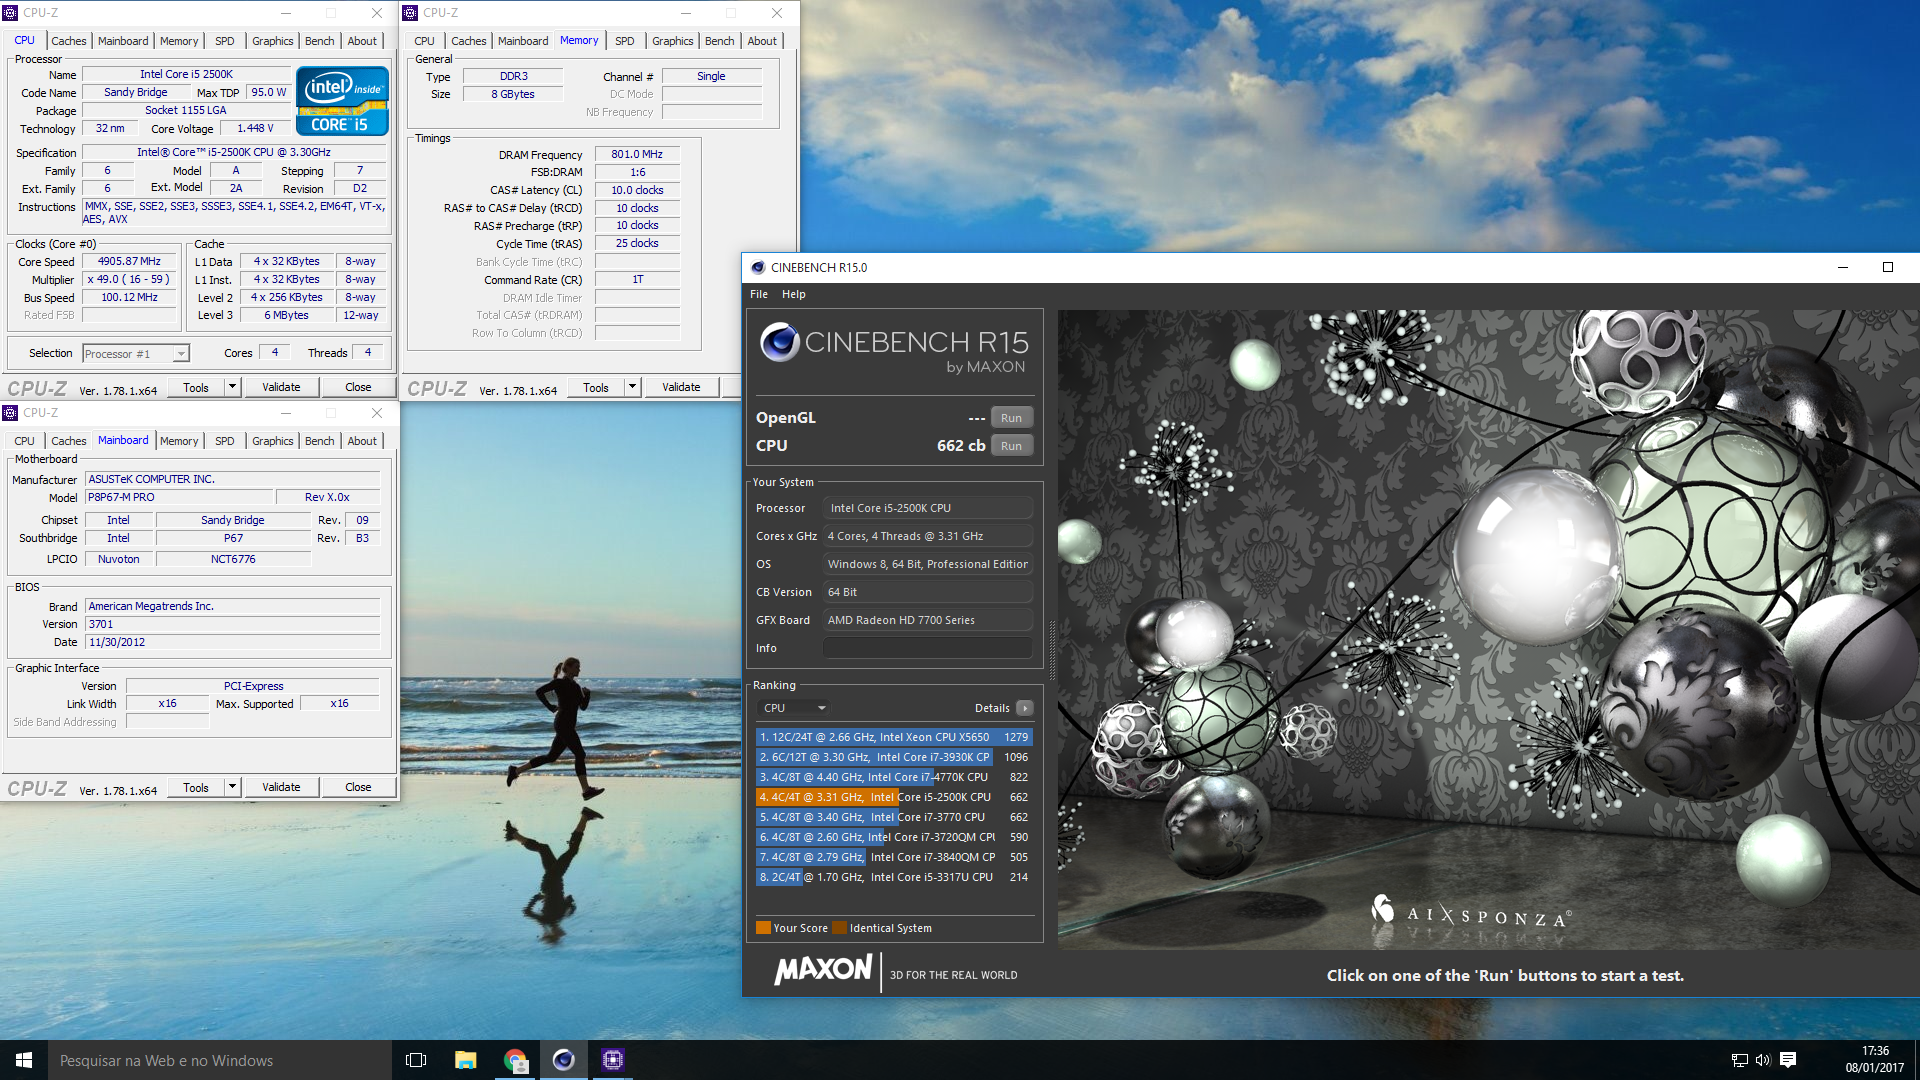Screen dimensions: 1920x1080
Task: Switch to Cinebench taskbar icon
Action: click(564, 1060)
